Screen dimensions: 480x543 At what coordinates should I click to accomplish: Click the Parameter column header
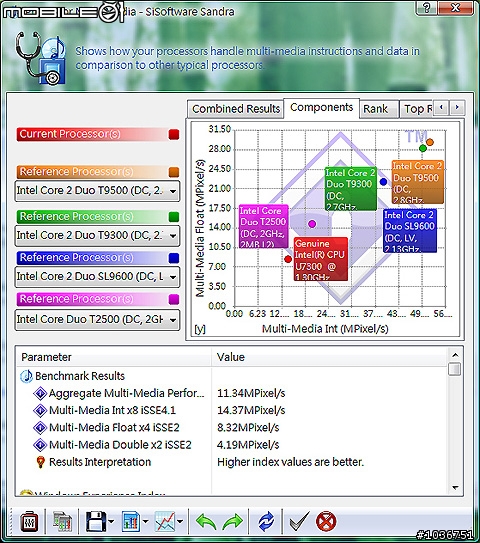point(114,357)
